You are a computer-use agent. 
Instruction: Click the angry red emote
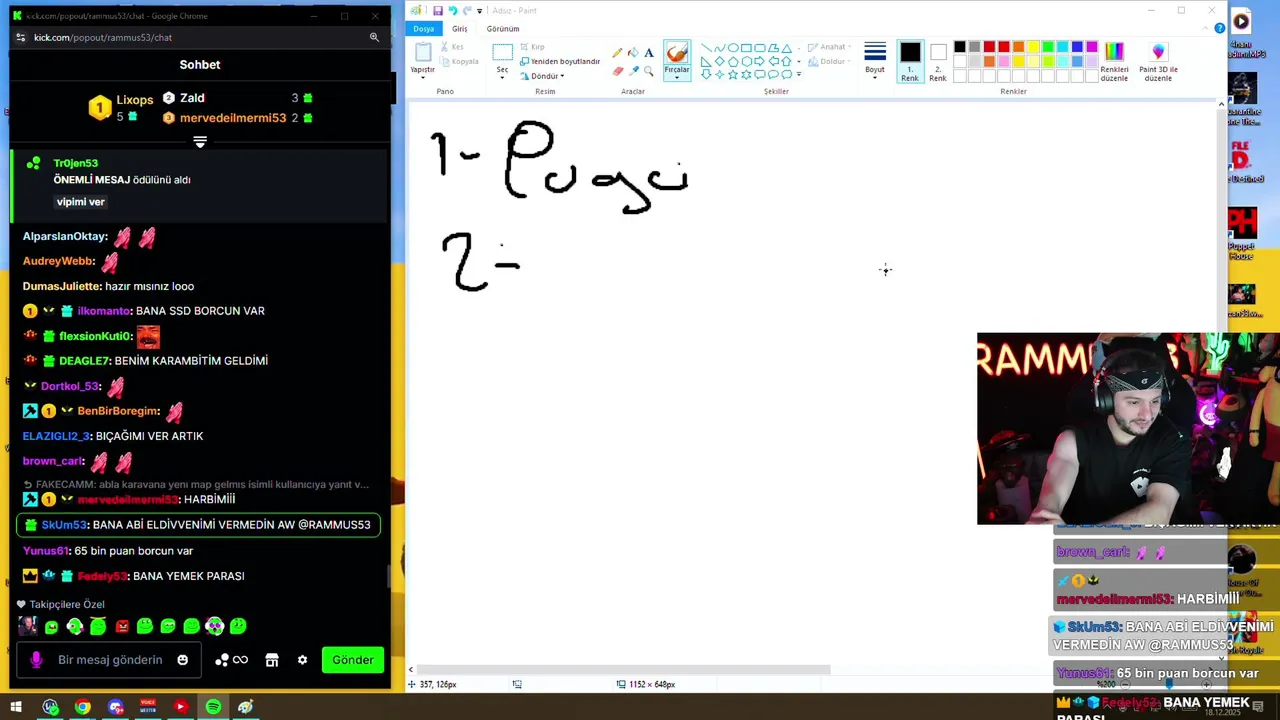(121, 626)
